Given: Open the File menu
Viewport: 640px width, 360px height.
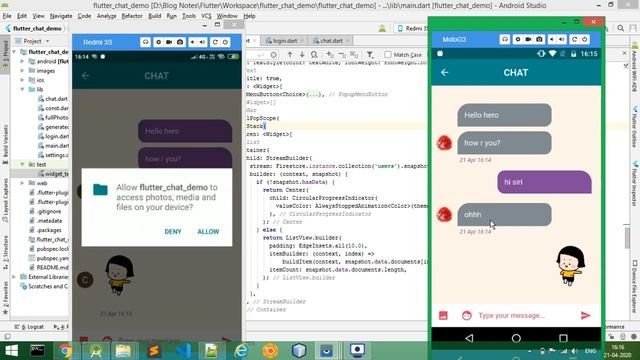Looking at the screenshot, I should click(x=7, y=16).
